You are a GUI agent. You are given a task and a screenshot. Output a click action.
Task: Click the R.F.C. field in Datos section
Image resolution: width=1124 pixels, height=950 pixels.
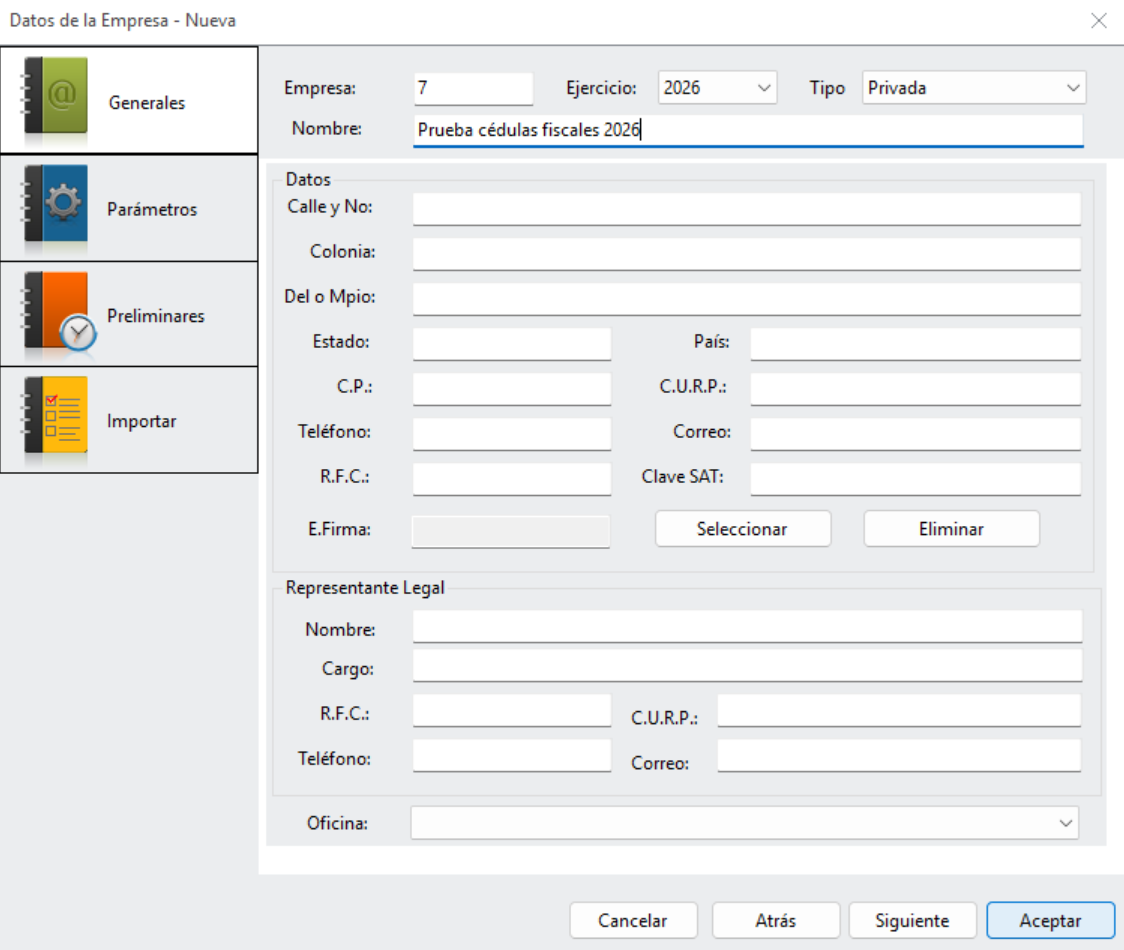(x=512, y=479)
